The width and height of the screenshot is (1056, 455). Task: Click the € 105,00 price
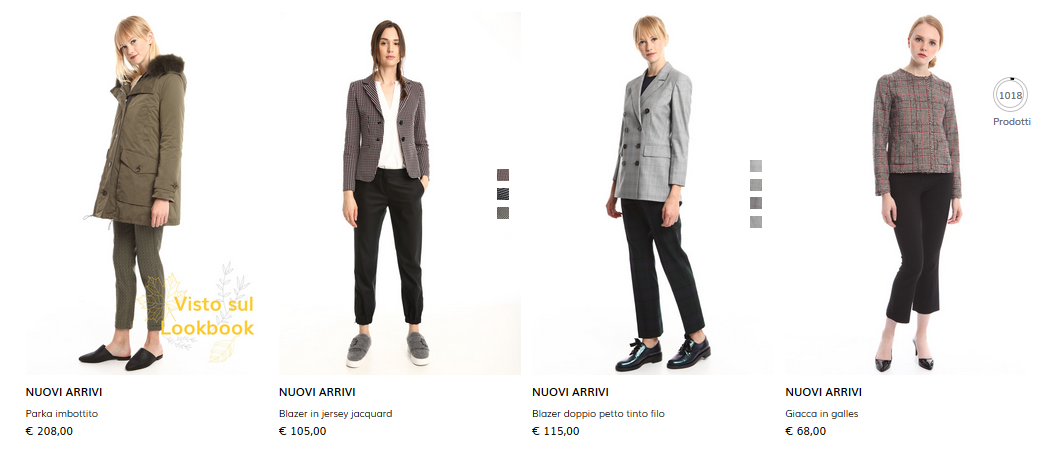(x=302, y=431)
